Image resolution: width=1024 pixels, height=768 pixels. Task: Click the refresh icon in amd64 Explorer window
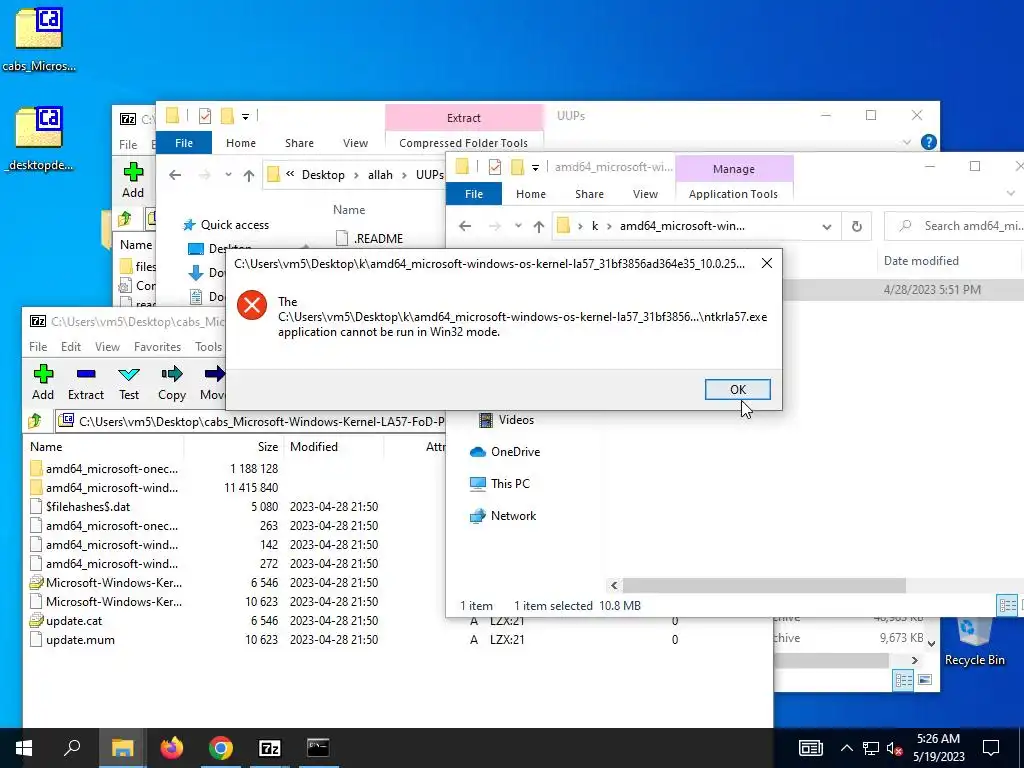coord(857,226)
